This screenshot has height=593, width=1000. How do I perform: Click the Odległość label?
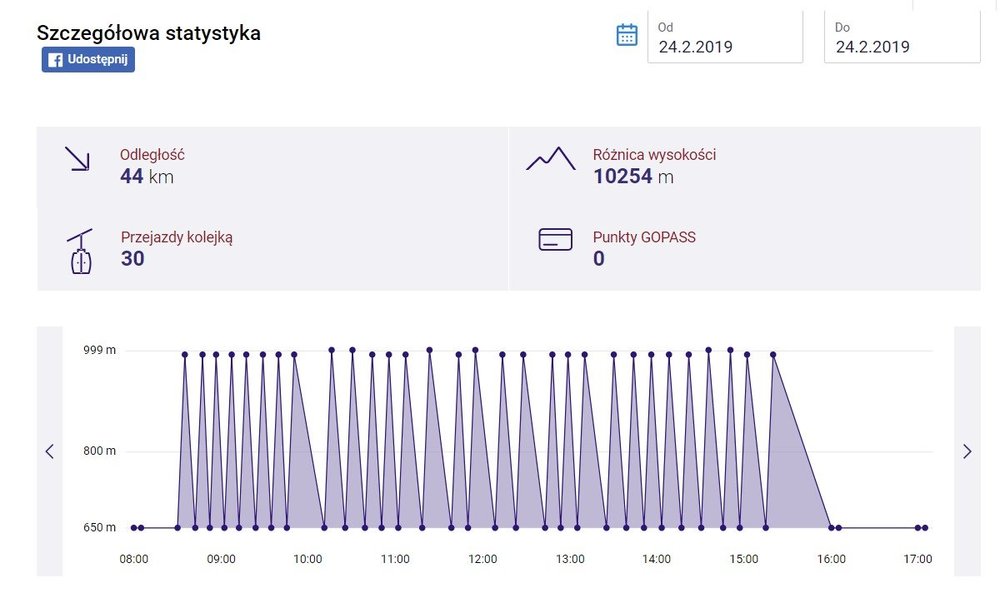152,154
